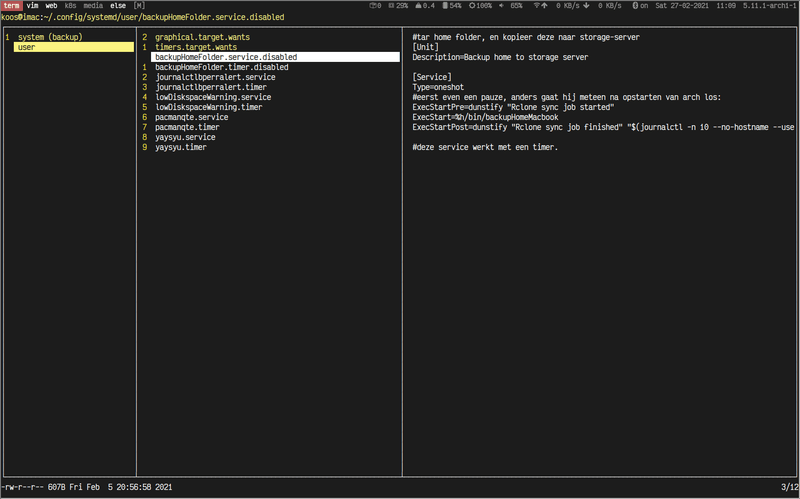Select the pacmanqte.service file
This screenshot has width=800, height=499.
coord(185,117)
